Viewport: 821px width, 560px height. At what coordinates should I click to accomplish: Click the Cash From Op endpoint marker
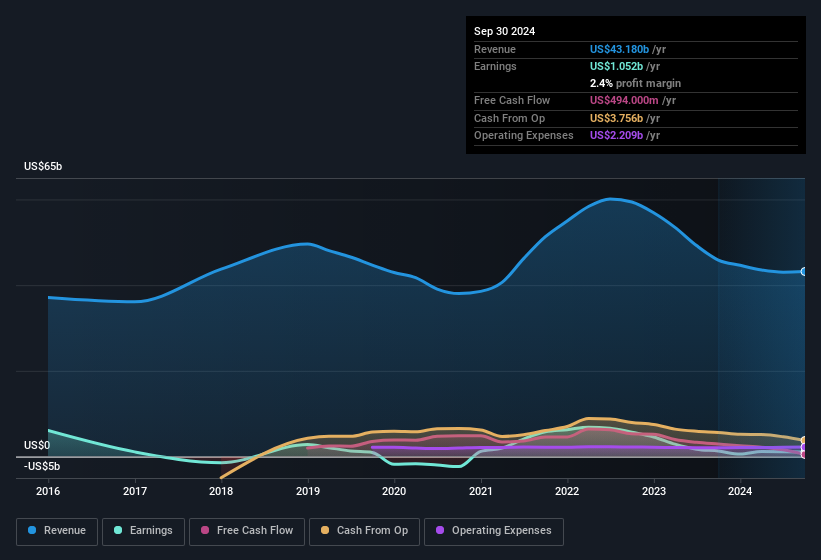[x=804, y=440]
